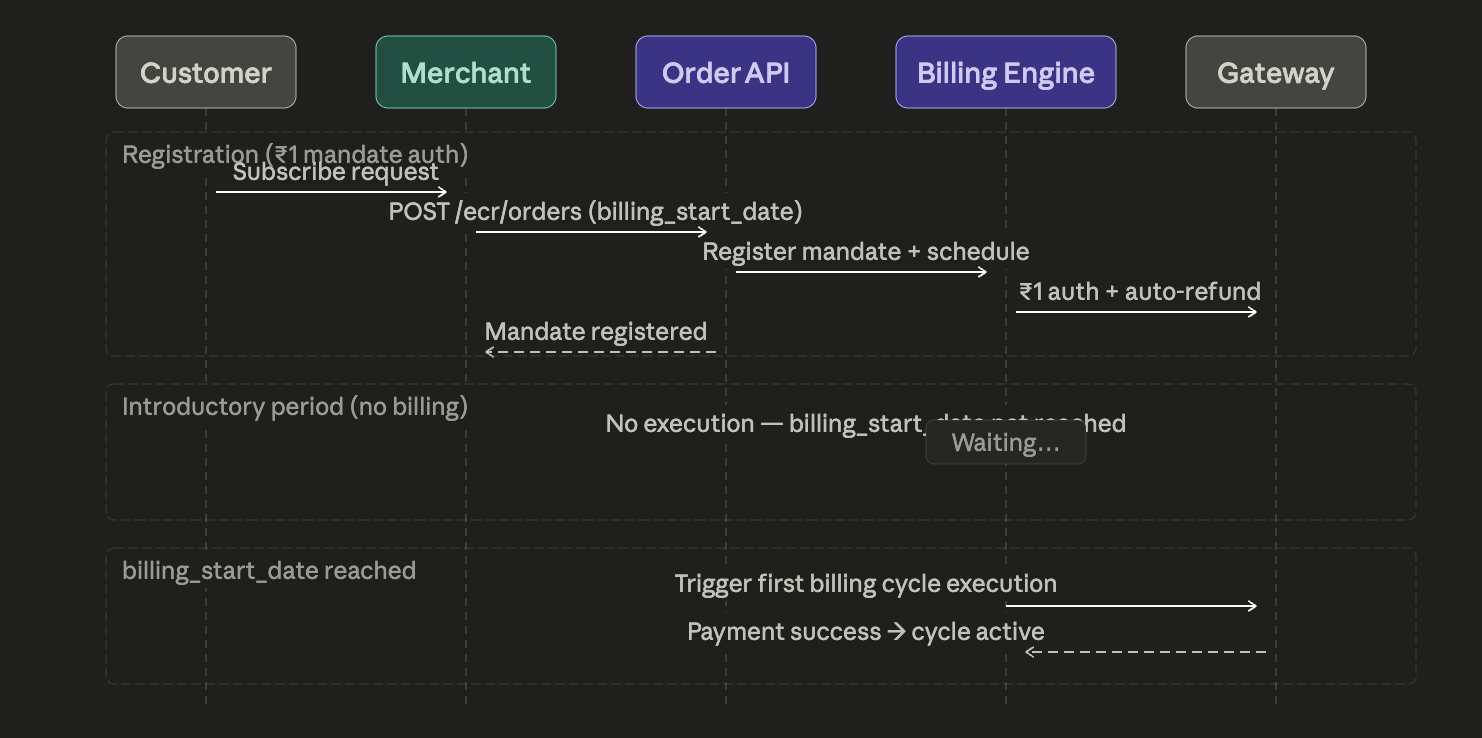Select 'Payment success → cycle active' message

866,632
